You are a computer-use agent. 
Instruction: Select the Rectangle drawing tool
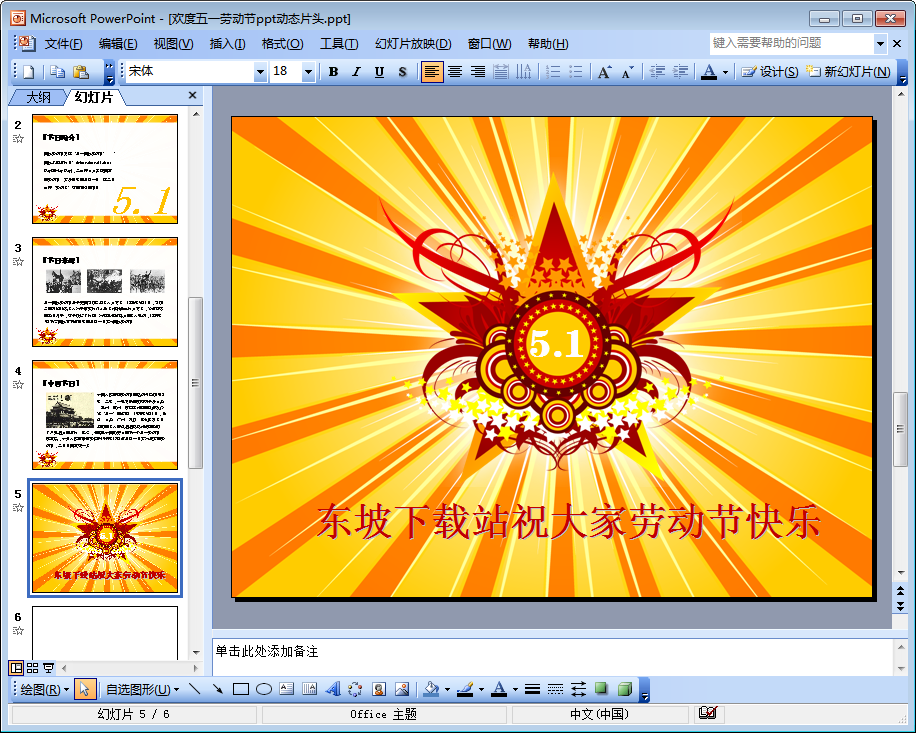point(241,690)
